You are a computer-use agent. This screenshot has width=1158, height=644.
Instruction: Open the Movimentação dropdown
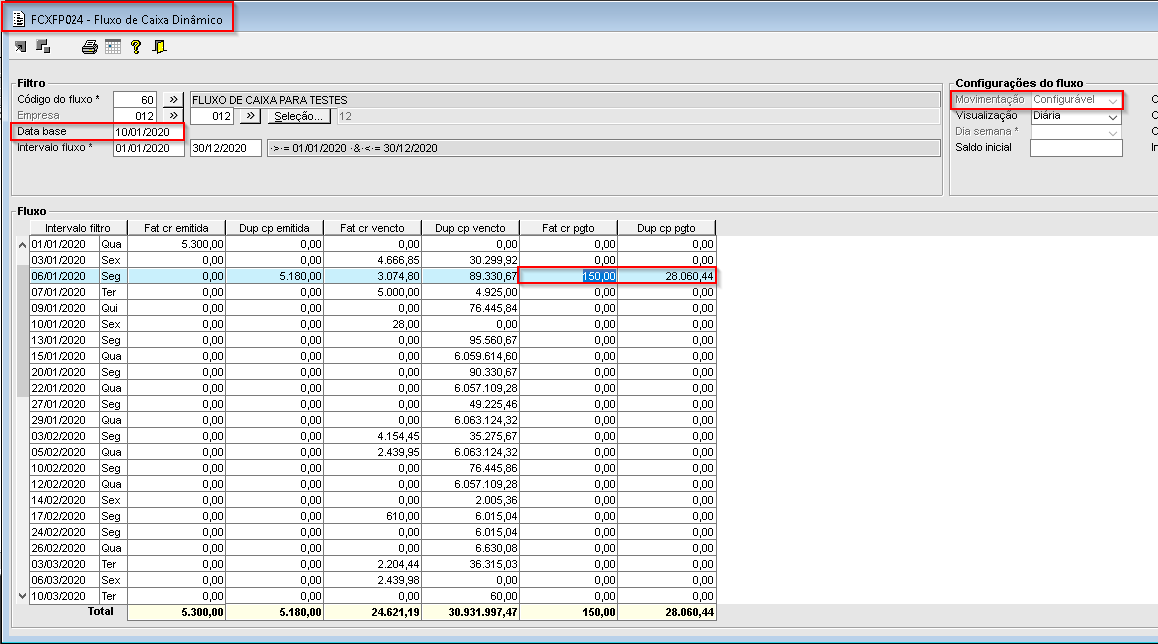coord(1112,100)
